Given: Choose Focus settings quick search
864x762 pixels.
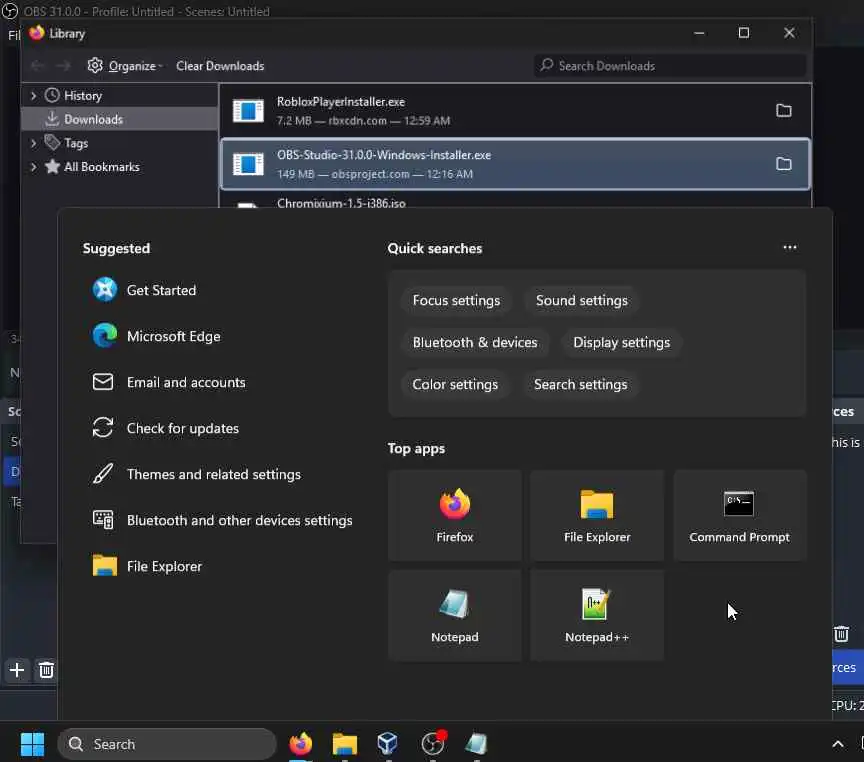Looking at the screenshot, I should pyautogui.click(x=456, y=300).
